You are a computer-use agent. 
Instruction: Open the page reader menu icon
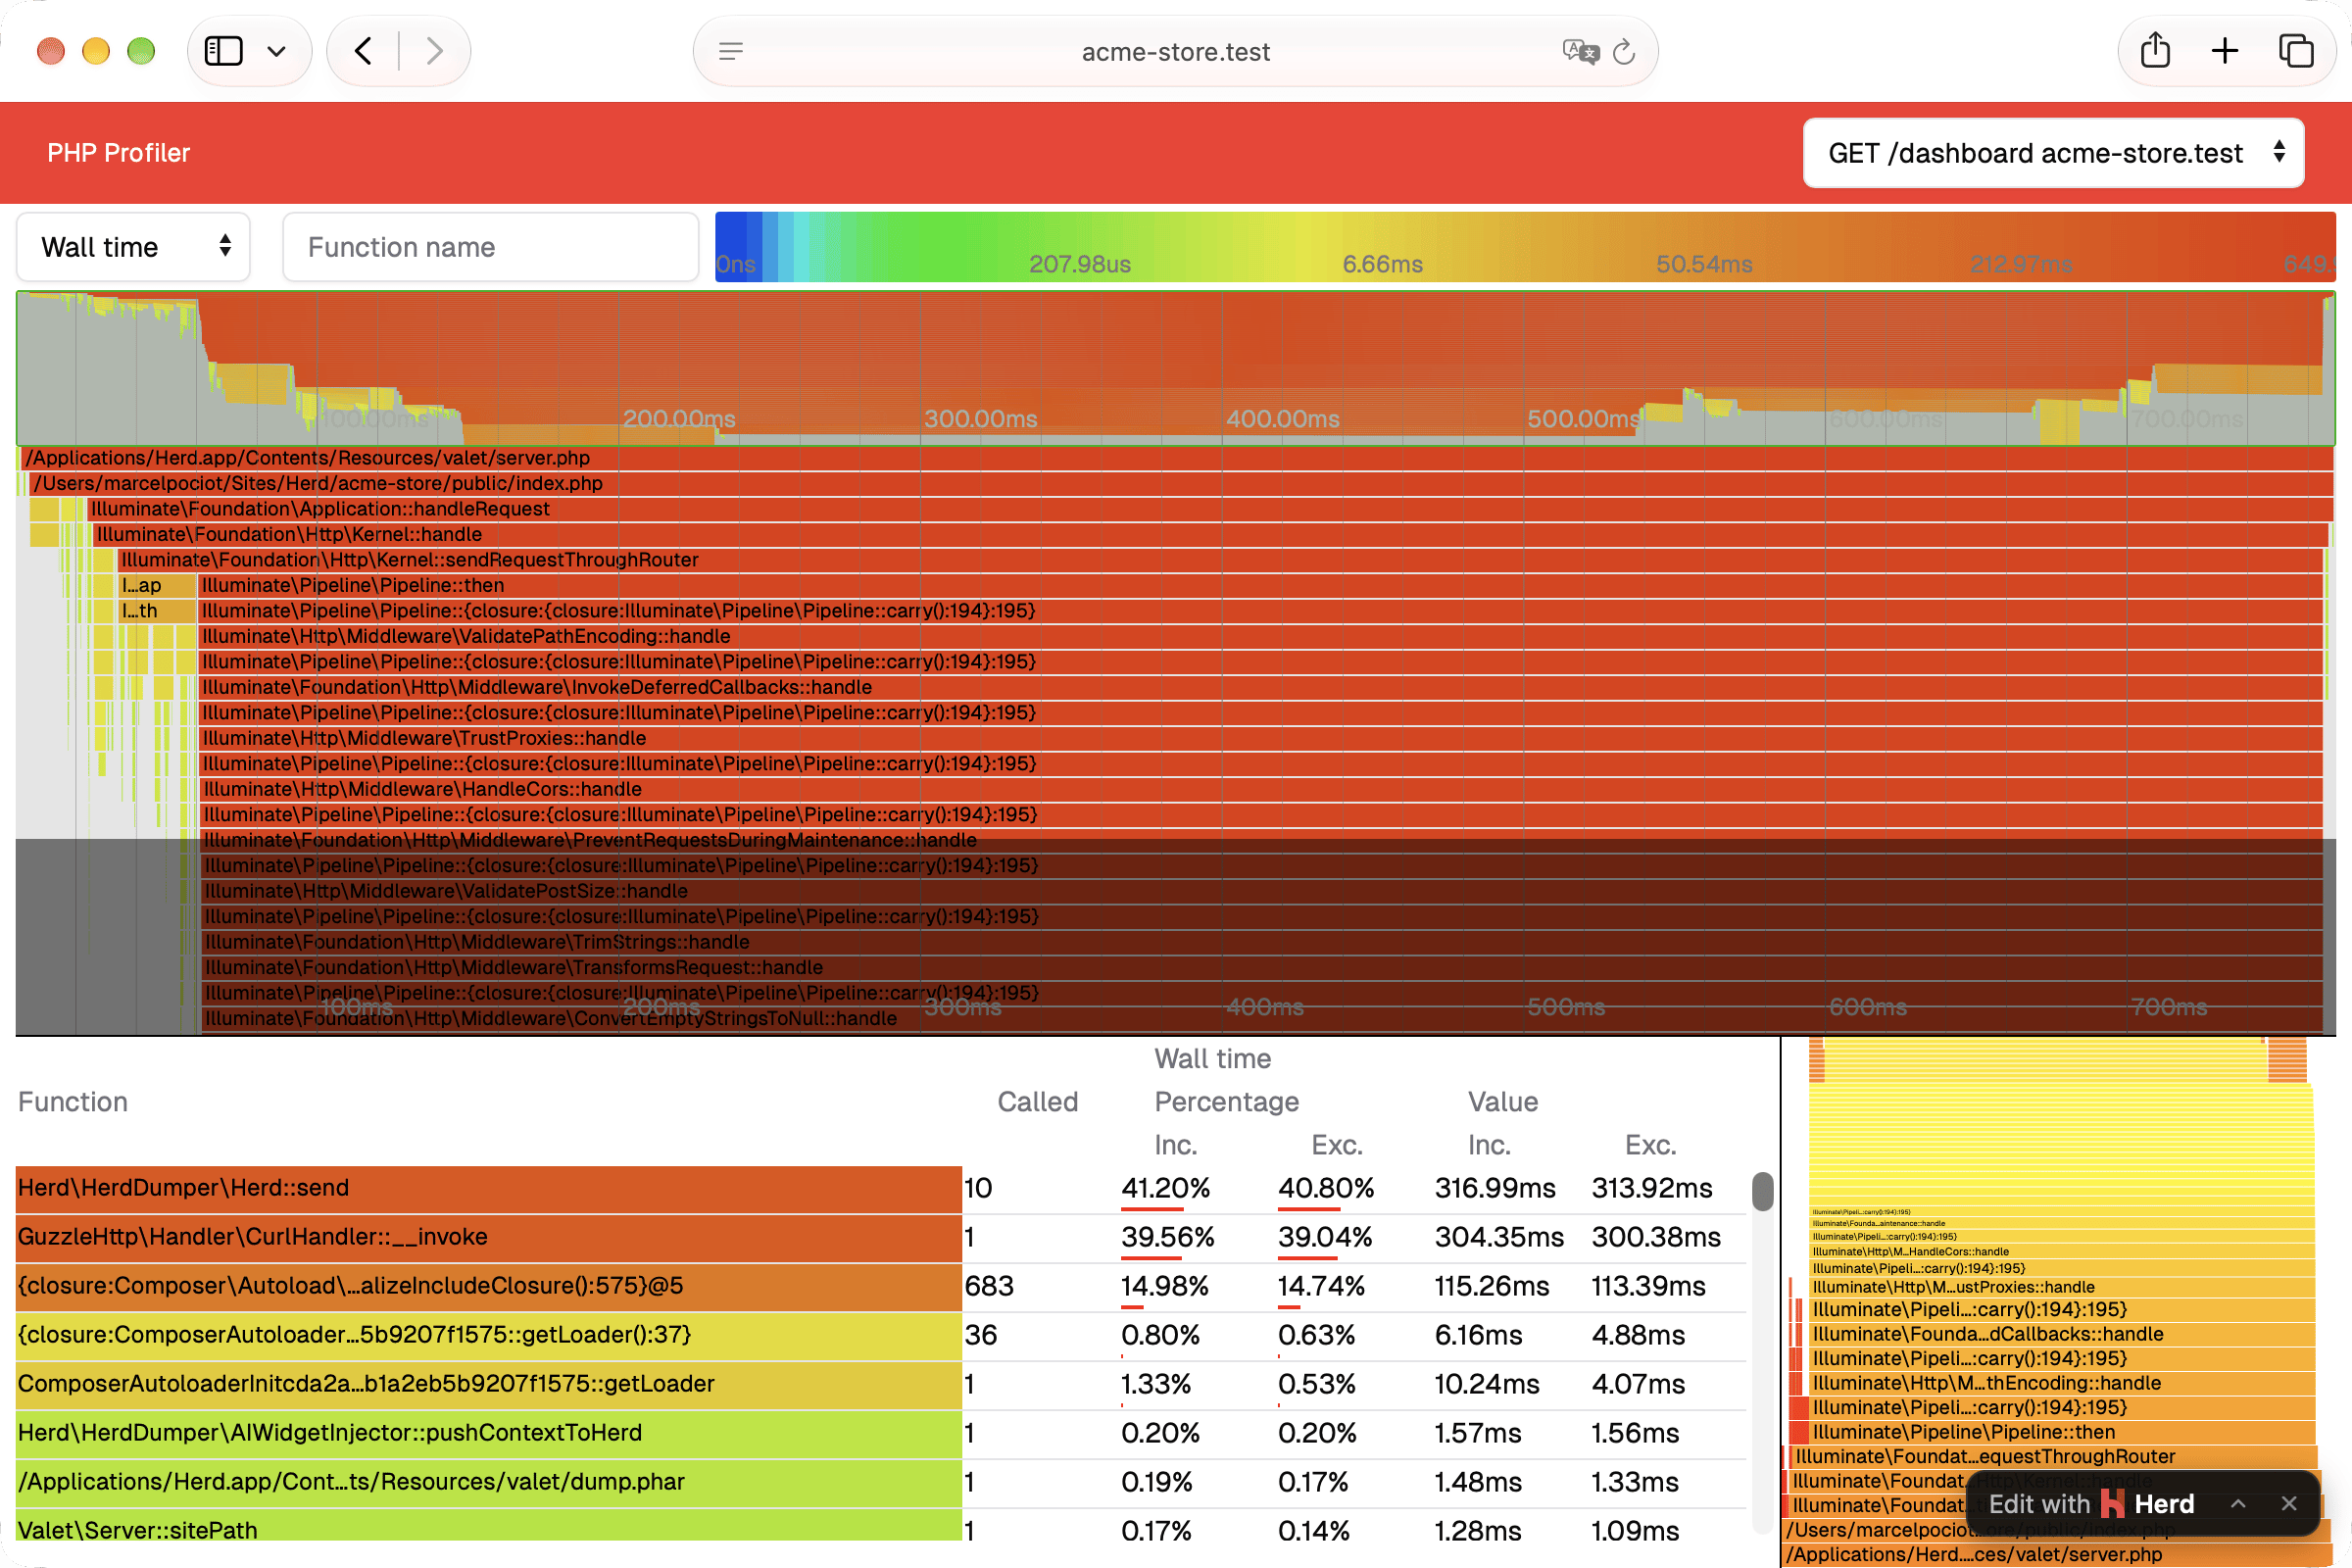coord(731,51)
